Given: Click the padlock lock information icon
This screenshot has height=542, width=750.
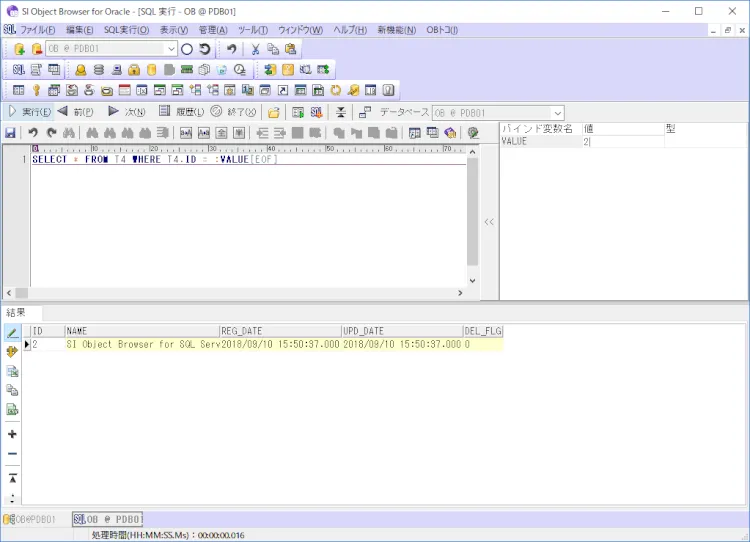Looking at the screenshot, I should pyautogui.click(x=134, y=70).
